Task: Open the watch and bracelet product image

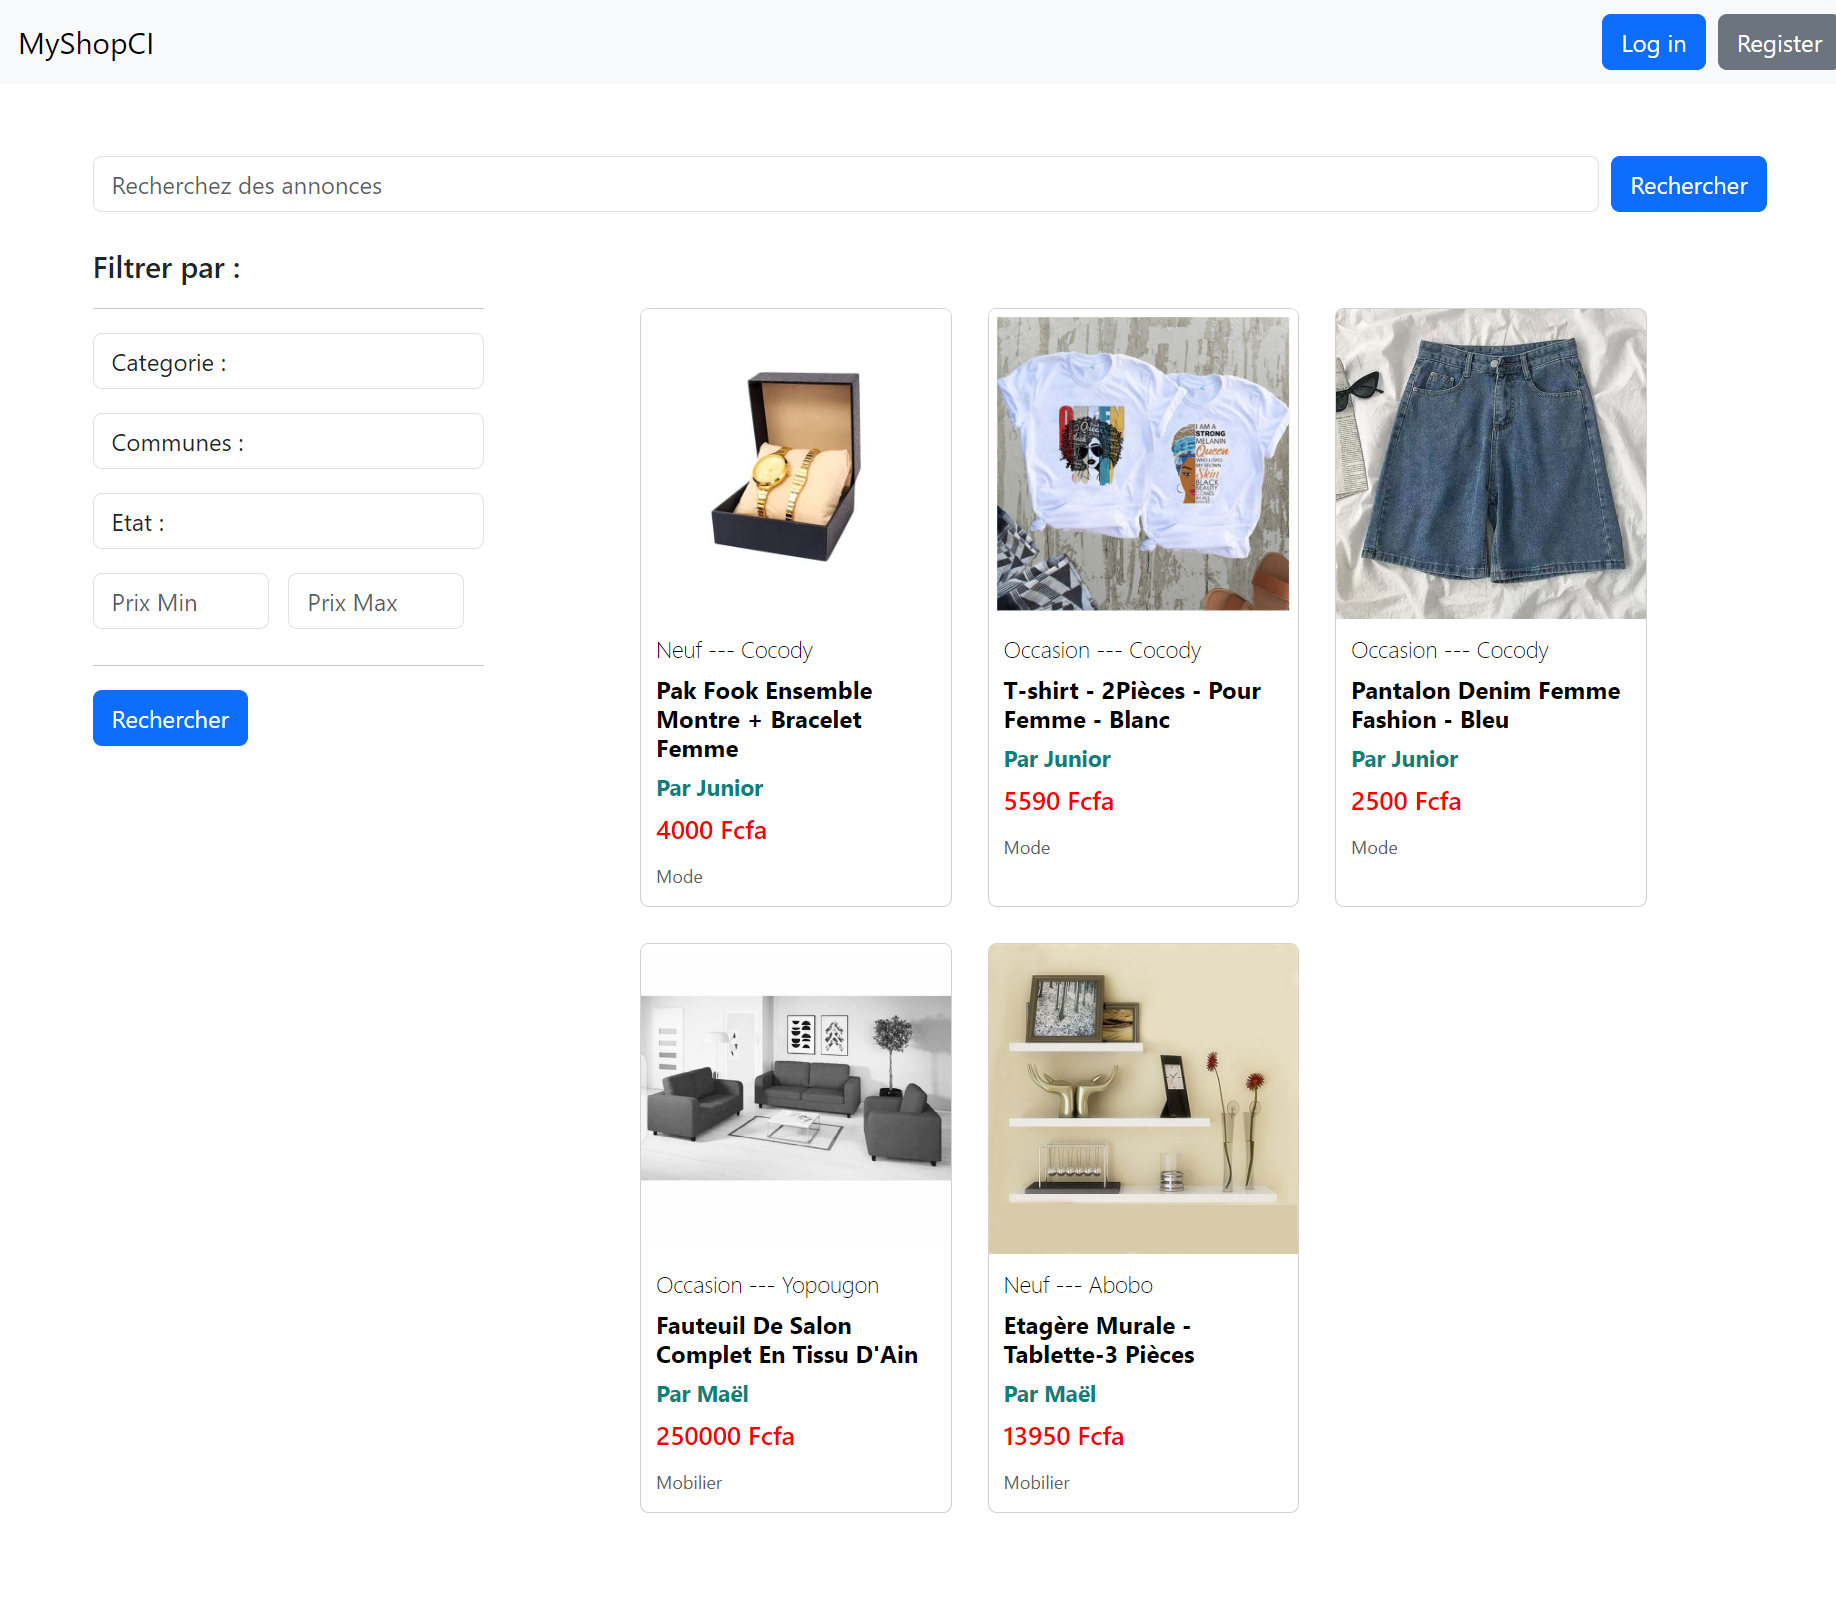Action: coord(795,464)
